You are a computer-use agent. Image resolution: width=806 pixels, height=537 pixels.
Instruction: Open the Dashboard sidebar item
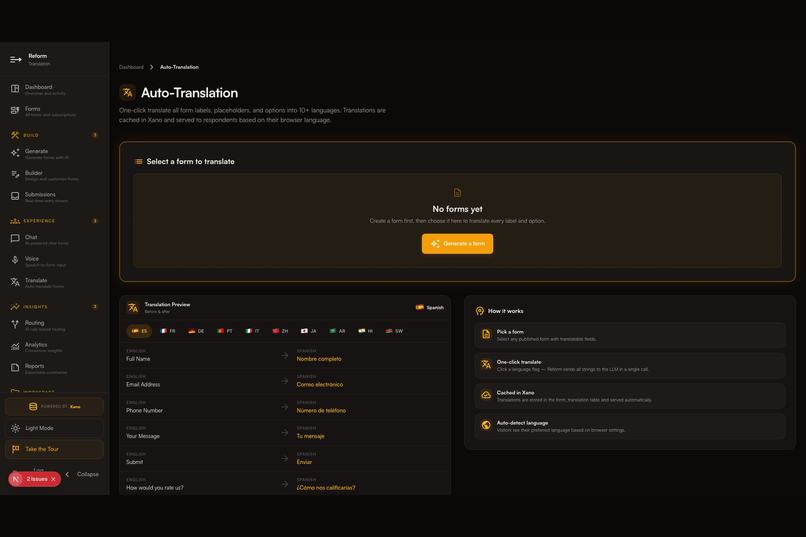54,89
